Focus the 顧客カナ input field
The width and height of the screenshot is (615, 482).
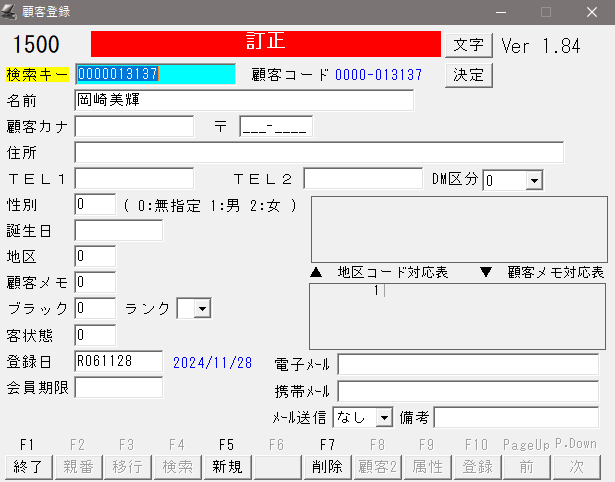click(x=134, y=126)
